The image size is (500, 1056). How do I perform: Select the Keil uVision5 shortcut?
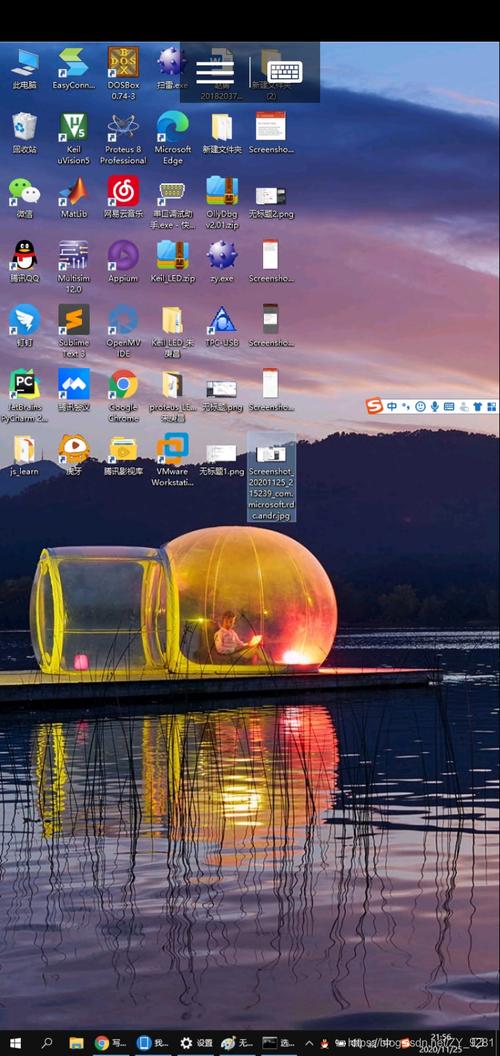(73, 138)
